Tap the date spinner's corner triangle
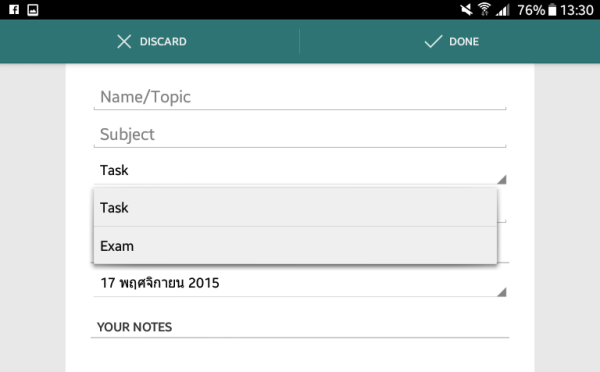The height and width of the screenshot is (372, 600). [x=502, y=292]
